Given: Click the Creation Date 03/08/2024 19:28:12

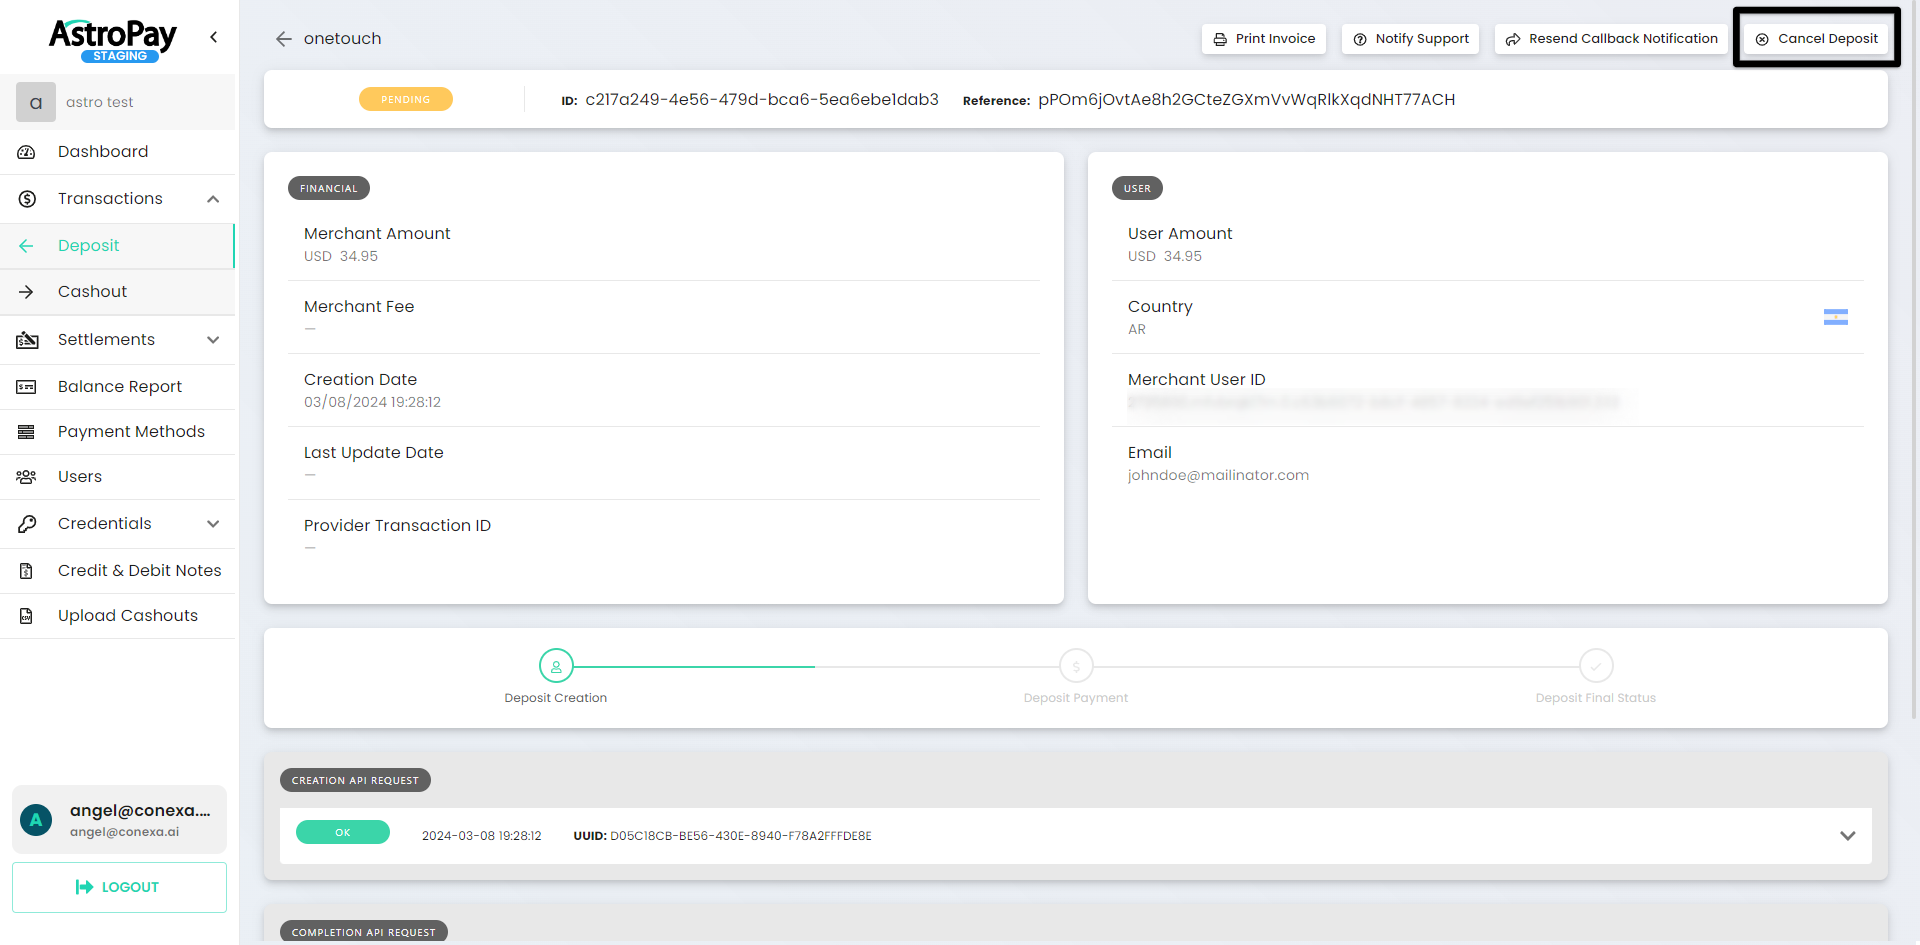Looking at the screenshot, I should pyautogui.click(x=372, y=402).
